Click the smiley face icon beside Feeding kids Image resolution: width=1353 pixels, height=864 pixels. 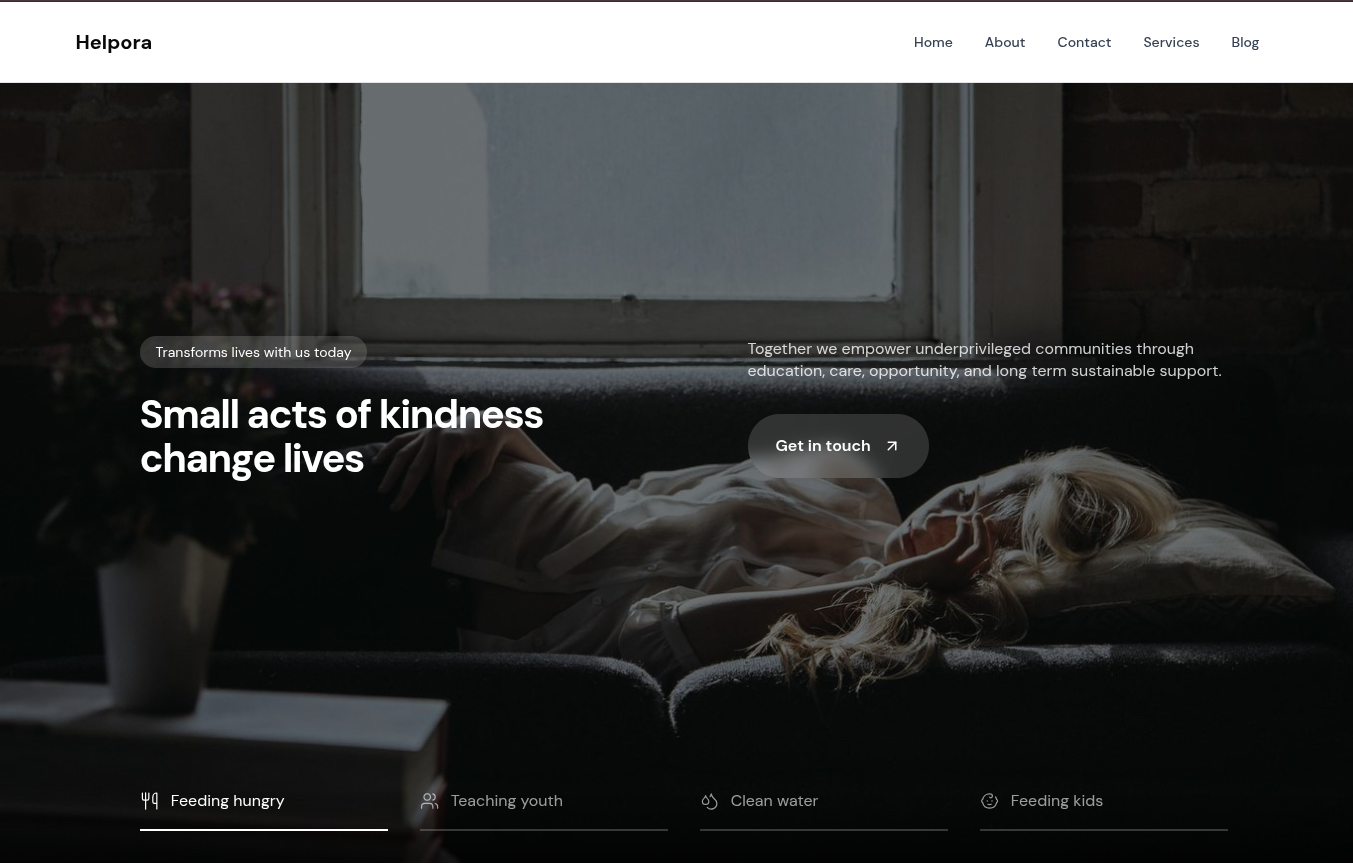click(x=989, y=801)
